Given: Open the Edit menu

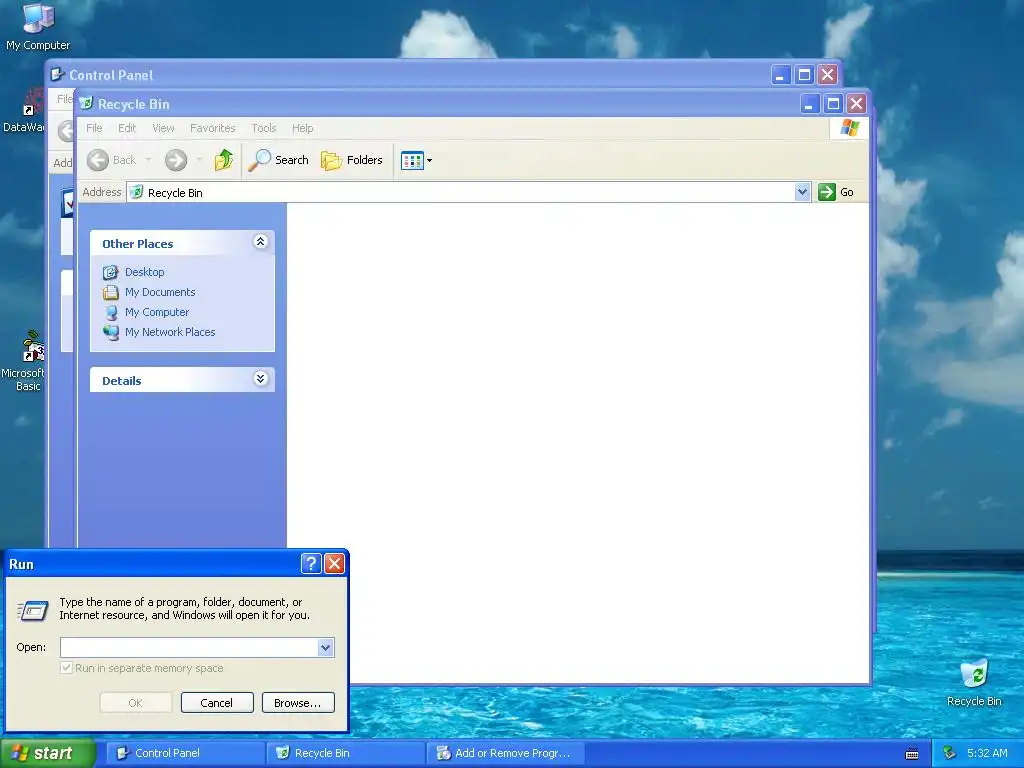Looking at the screenshot, I should point(127,128).
